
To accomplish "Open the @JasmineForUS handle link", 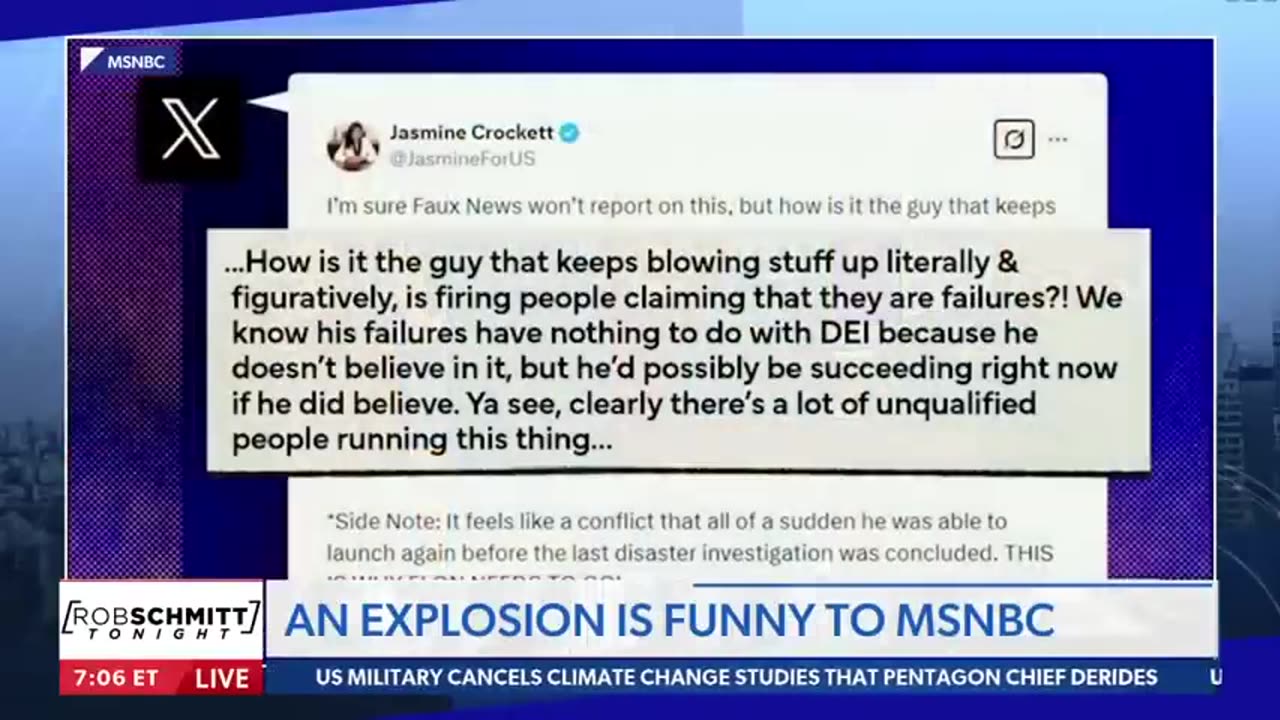I will point(462,158).
